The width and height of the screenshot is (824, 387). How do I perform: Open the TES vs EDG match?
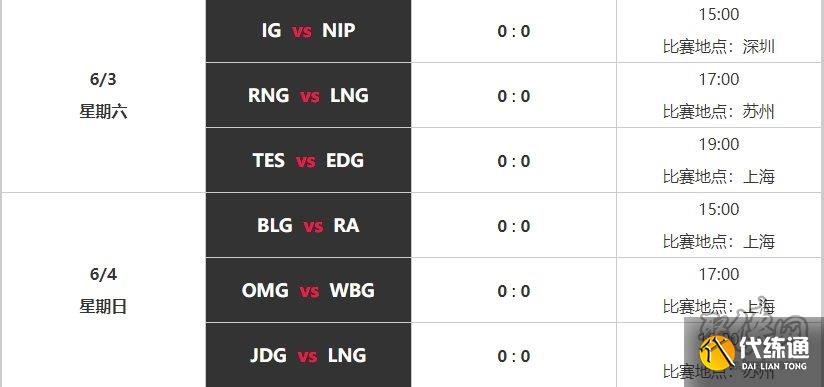[x=308, y=160]
